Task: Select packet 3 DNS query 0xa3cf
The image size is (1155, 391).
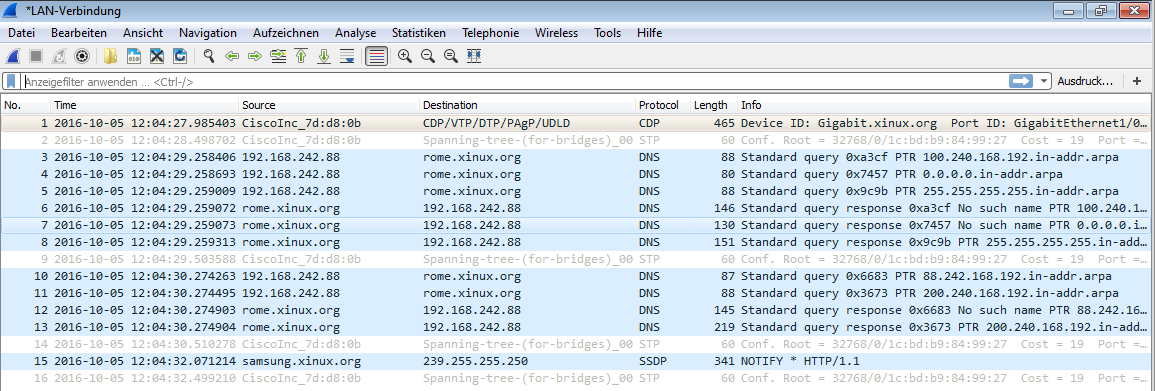Action: (x=575, y=157)
